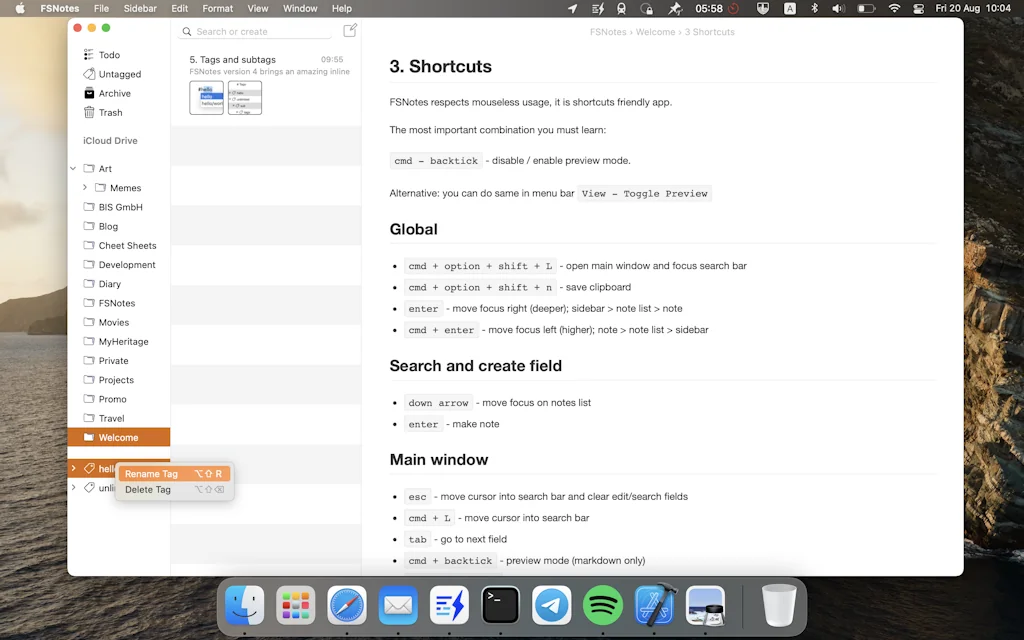1024x640 pixels.
Task: Select the hello tag icon
Action: [89, 468]
